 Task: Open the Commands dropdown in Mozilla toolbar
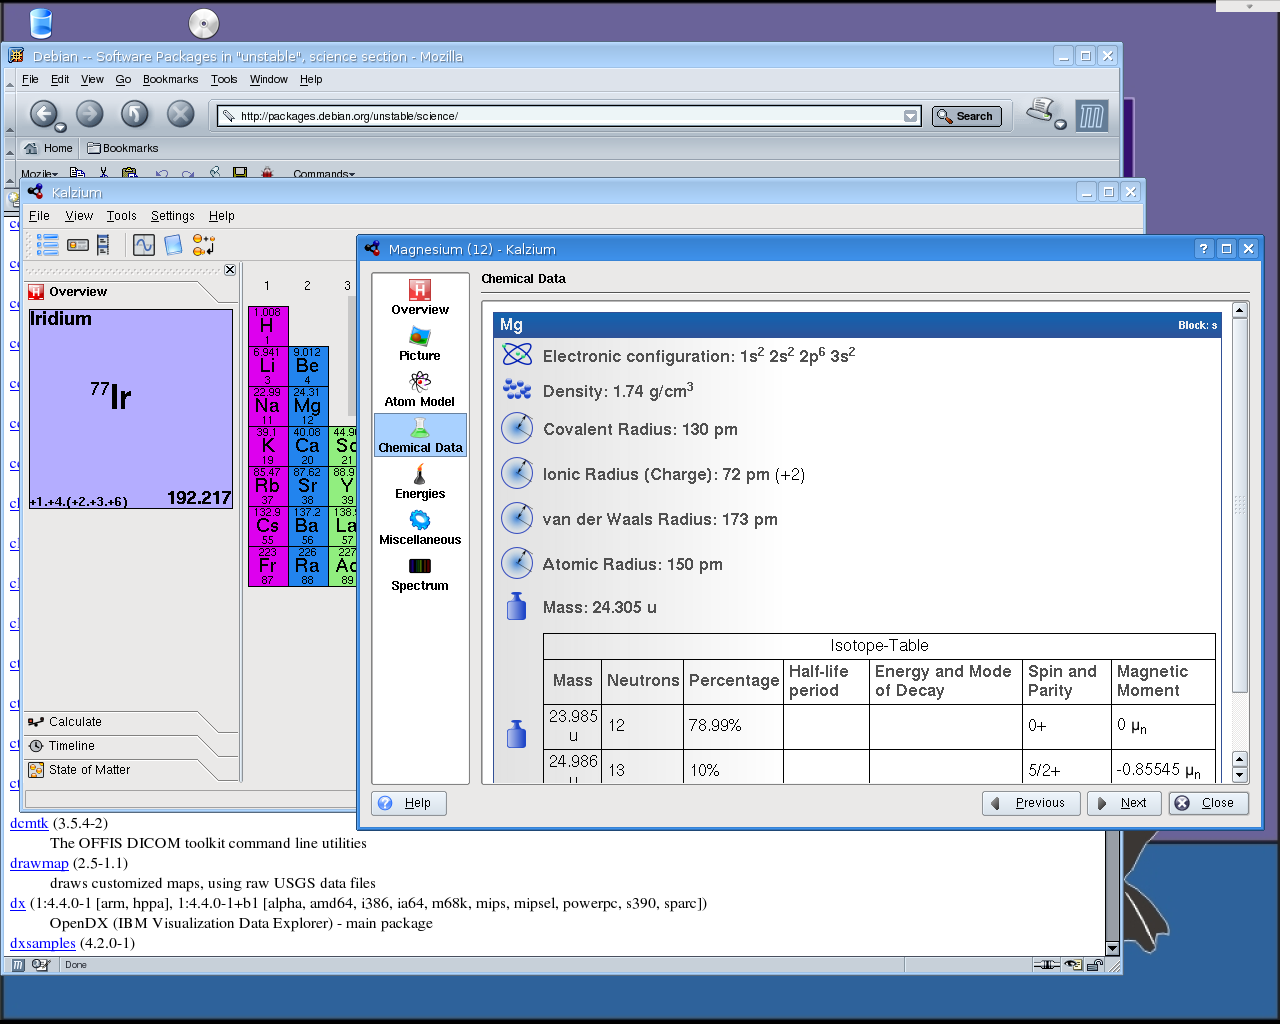click(x=324, y=174)
